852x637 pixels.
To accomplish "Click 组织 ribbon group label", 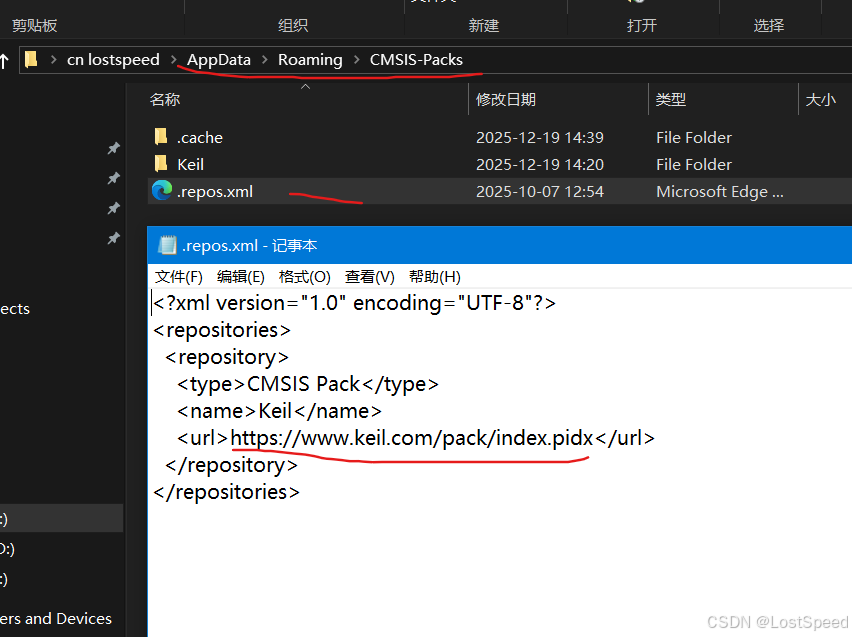I will click(293, 26).
